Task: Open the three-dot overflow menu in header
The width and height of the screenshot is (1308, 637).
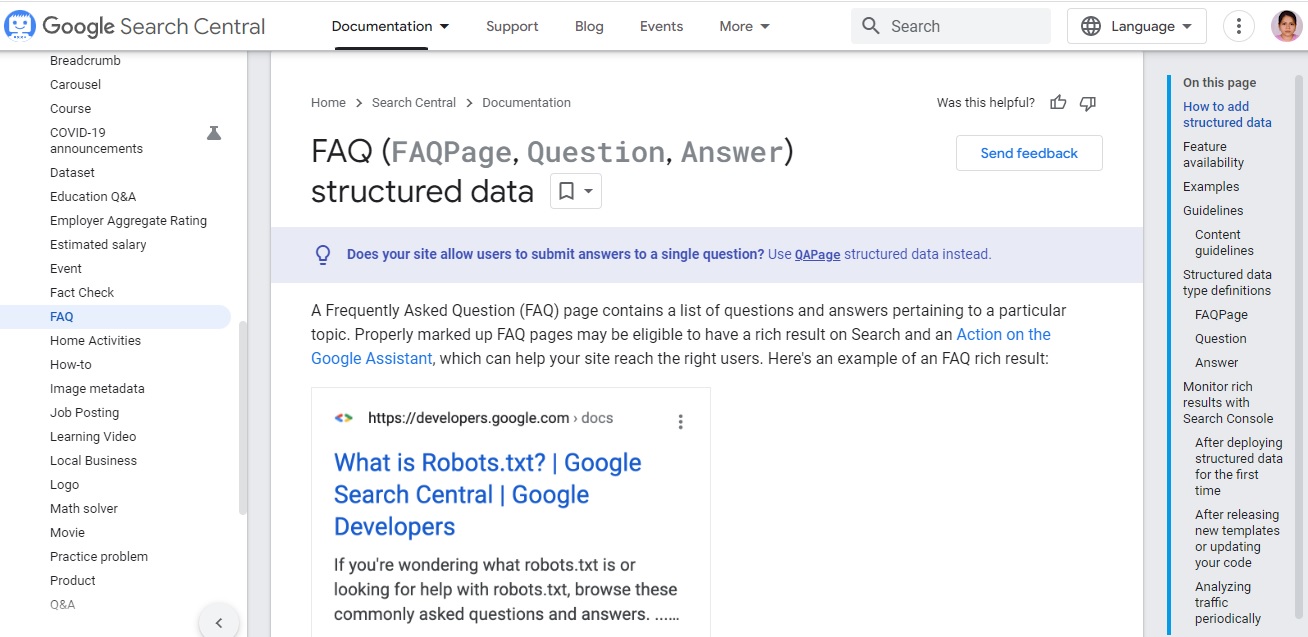Action: coord(1239,26)
